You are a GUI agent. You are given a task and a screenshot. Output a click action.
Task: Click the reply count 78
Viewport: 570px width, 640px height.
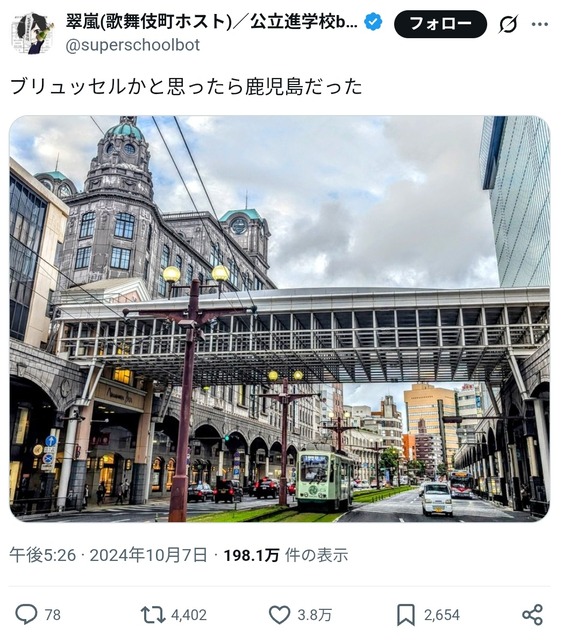click(53, 615)
